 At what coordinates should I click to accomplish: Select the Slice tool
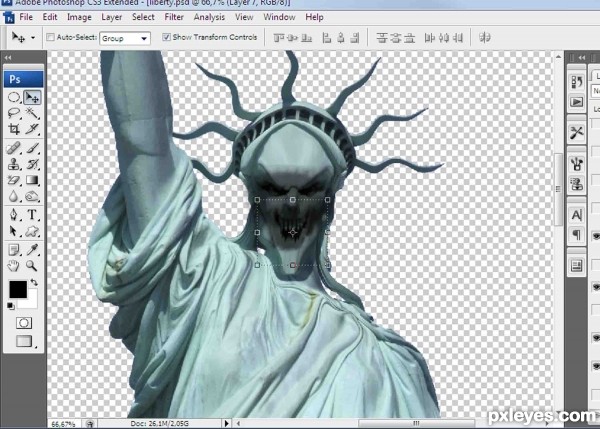tap(32, 129)
